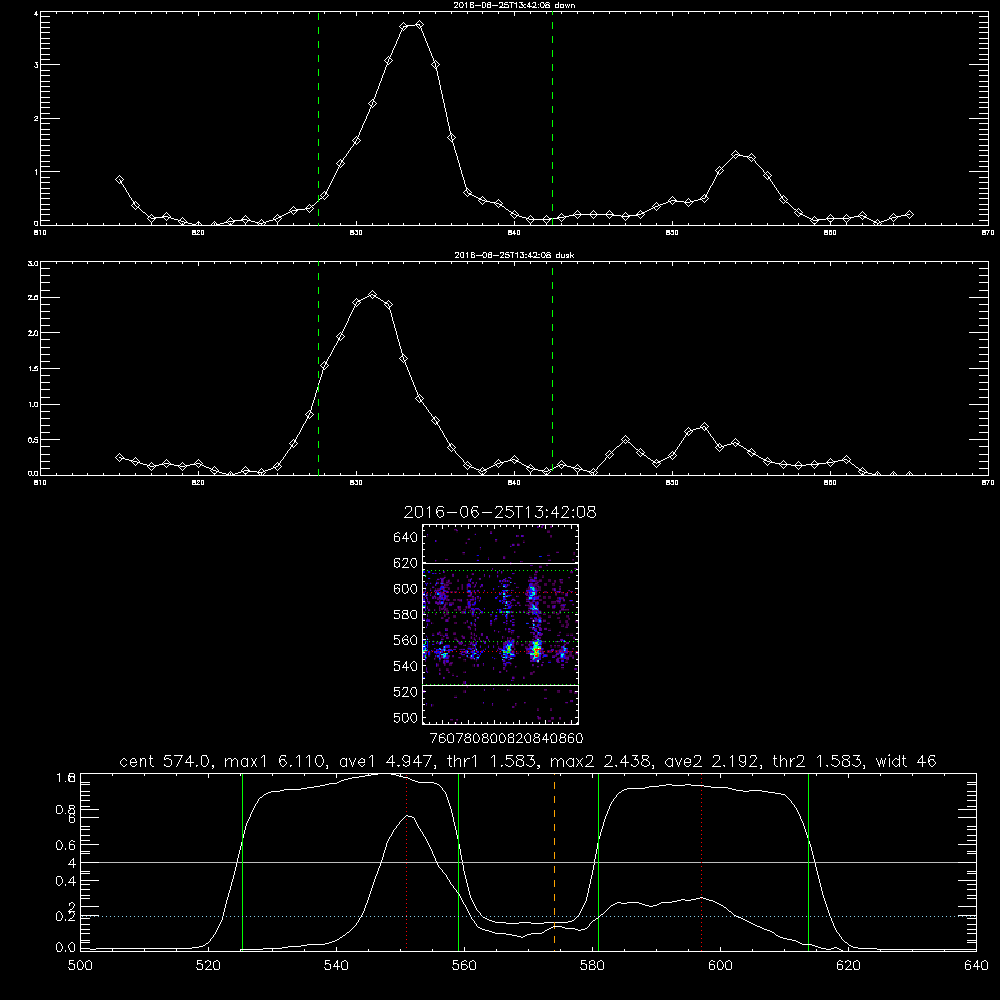Click the '500' label on the heatmap y-axis

tap(406, 718)
